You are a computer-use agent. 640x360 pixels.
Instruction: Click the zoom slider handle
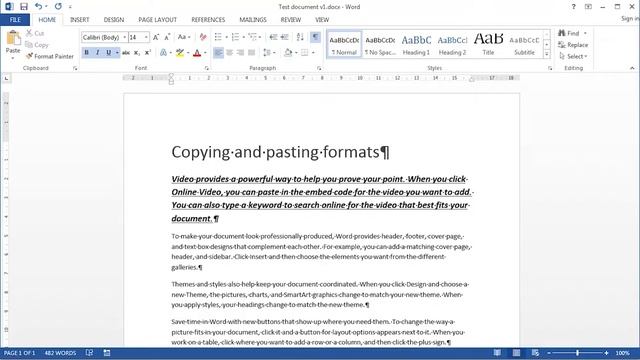coord(577,353)
